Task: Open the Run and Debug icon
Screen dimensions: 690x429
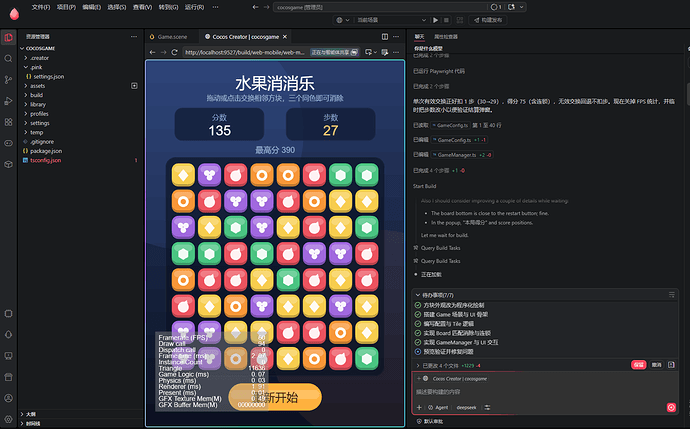Action: [8, 101]
